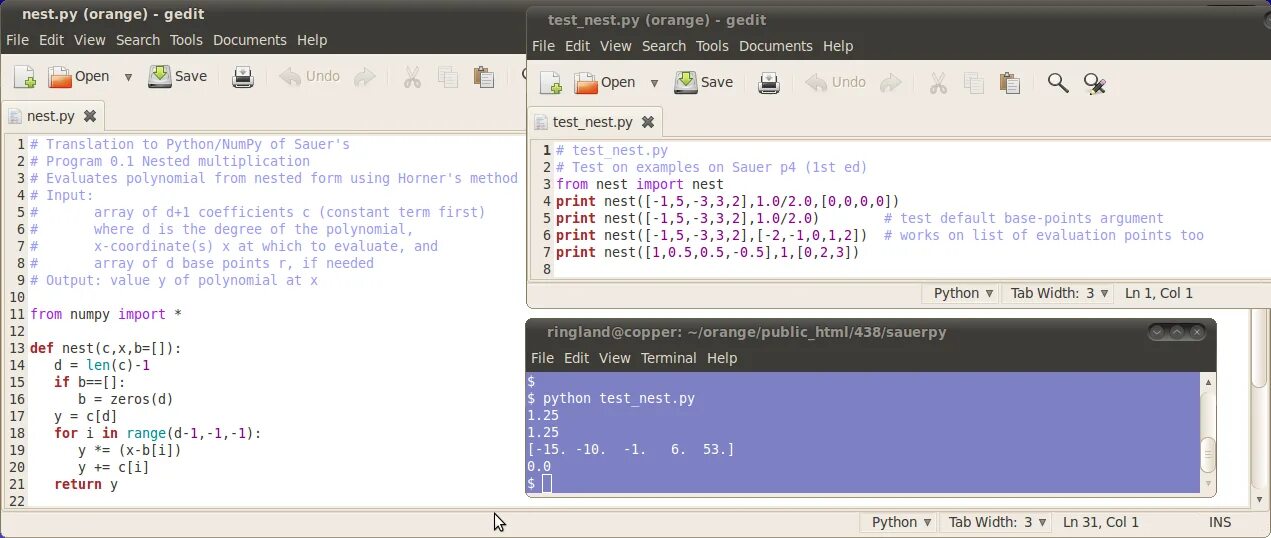1271x538 pixels.
Task: Click Redo icon in test_nest.py window
Action: pyautogui.click(x=890, y=83)
